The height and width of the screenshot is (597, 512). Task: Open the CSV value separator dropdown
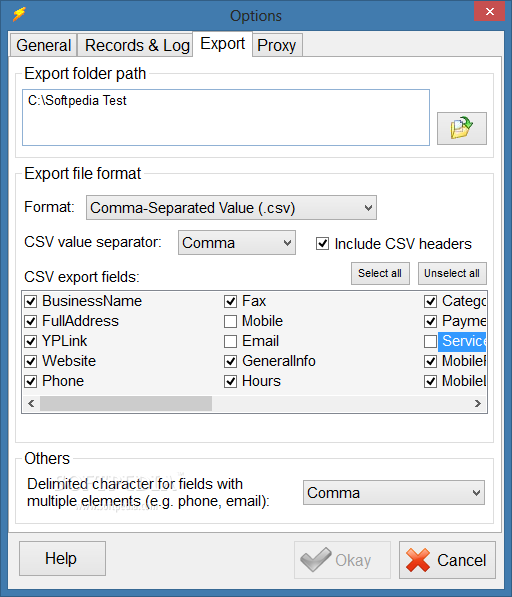tap(237, 243)
